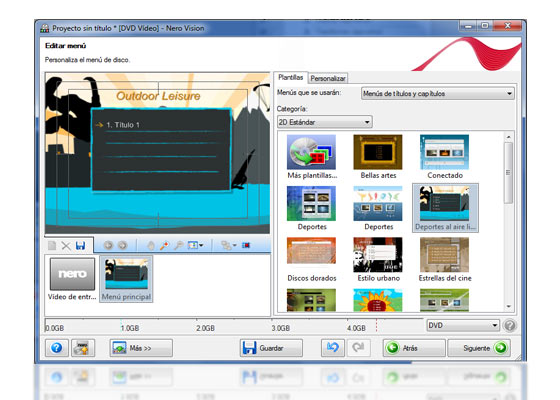Viewport: 560px width, 400px height.
Task: Click the gray help icon beside DVD dropdown
Action: point(510,326)
